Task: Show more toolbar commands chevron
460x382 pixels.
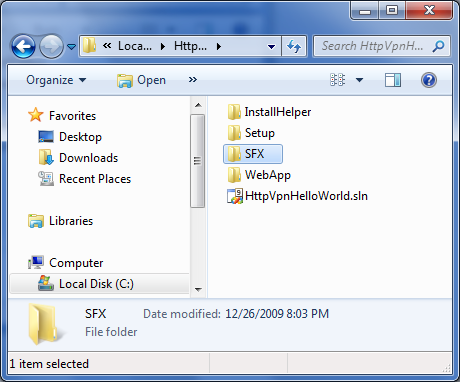Action: tap(193, 80)
